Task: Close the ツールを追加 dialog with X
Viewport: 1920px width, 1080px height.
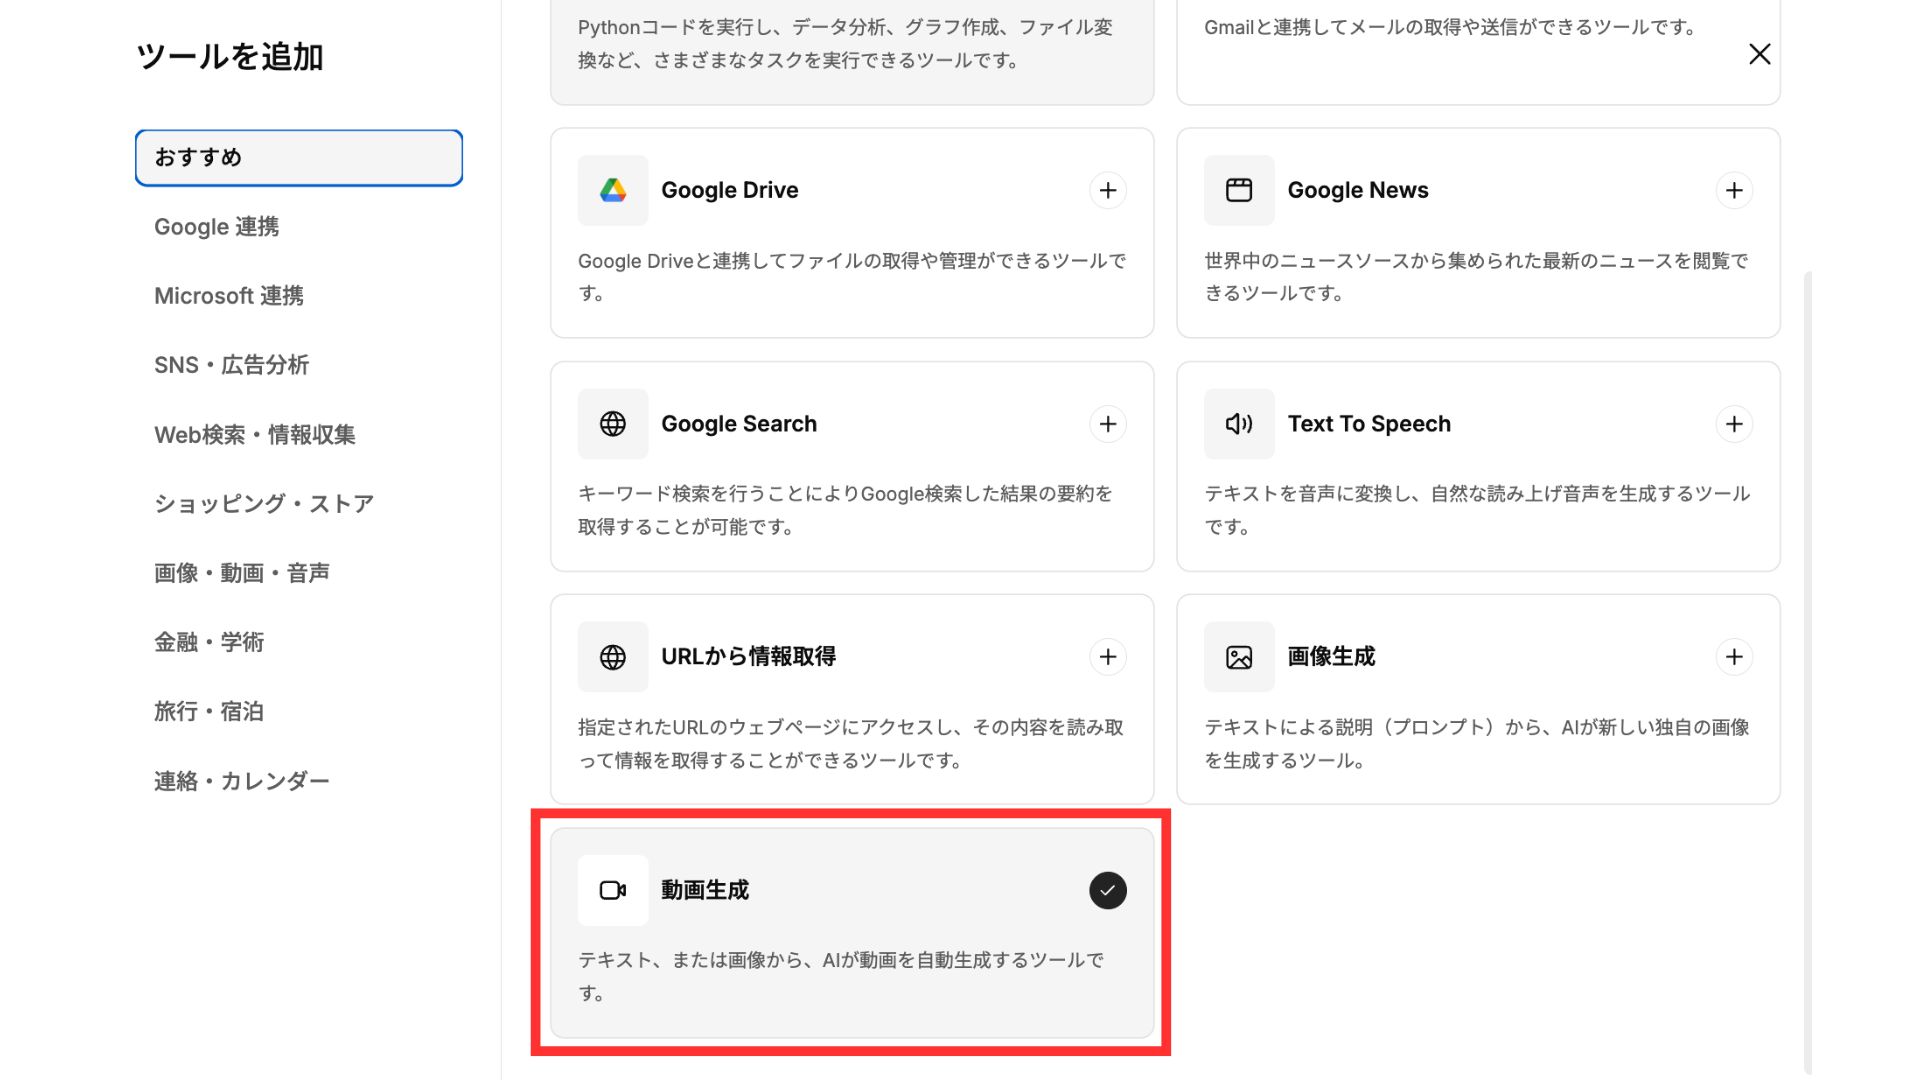Action: (x=1759, y=54)
